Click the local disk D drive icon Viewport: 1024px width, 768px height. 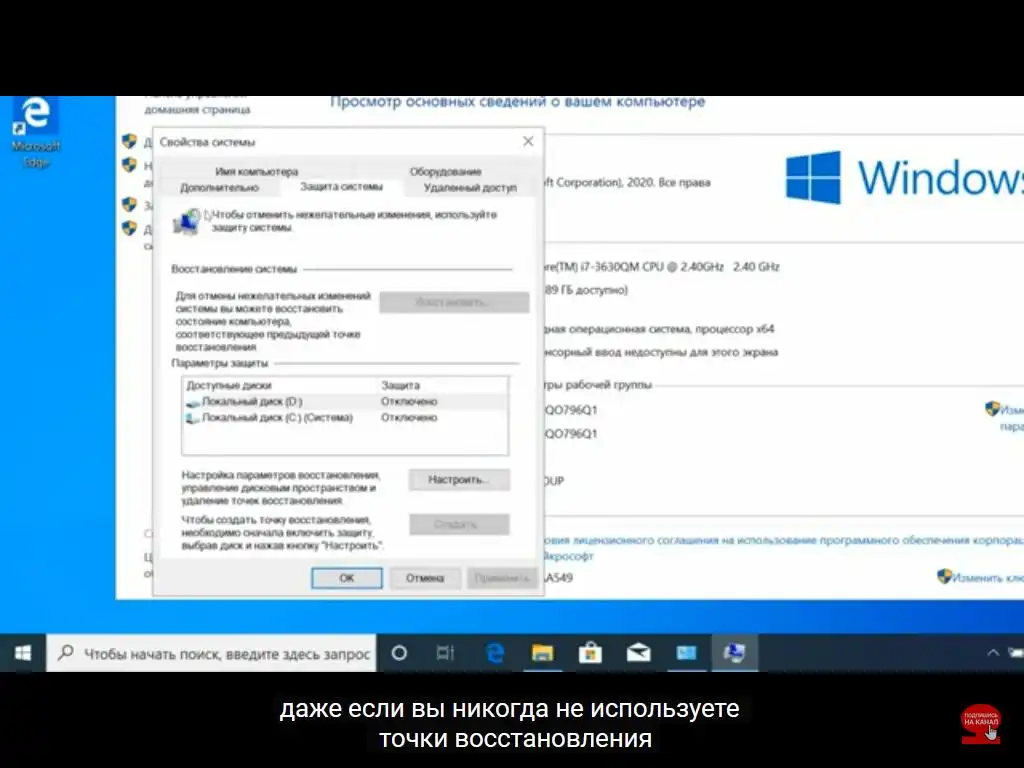[x=192, y=403]
